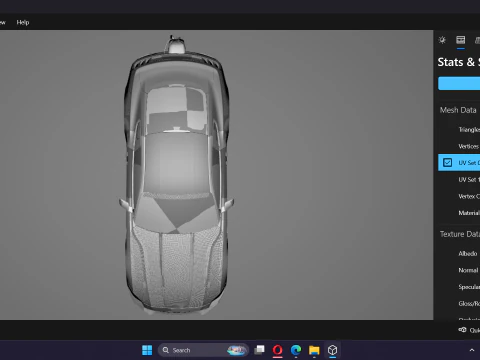Open the Help menu
Image resolution: width=480 pixels, height=360 pixels.
[x=23, y=22]
